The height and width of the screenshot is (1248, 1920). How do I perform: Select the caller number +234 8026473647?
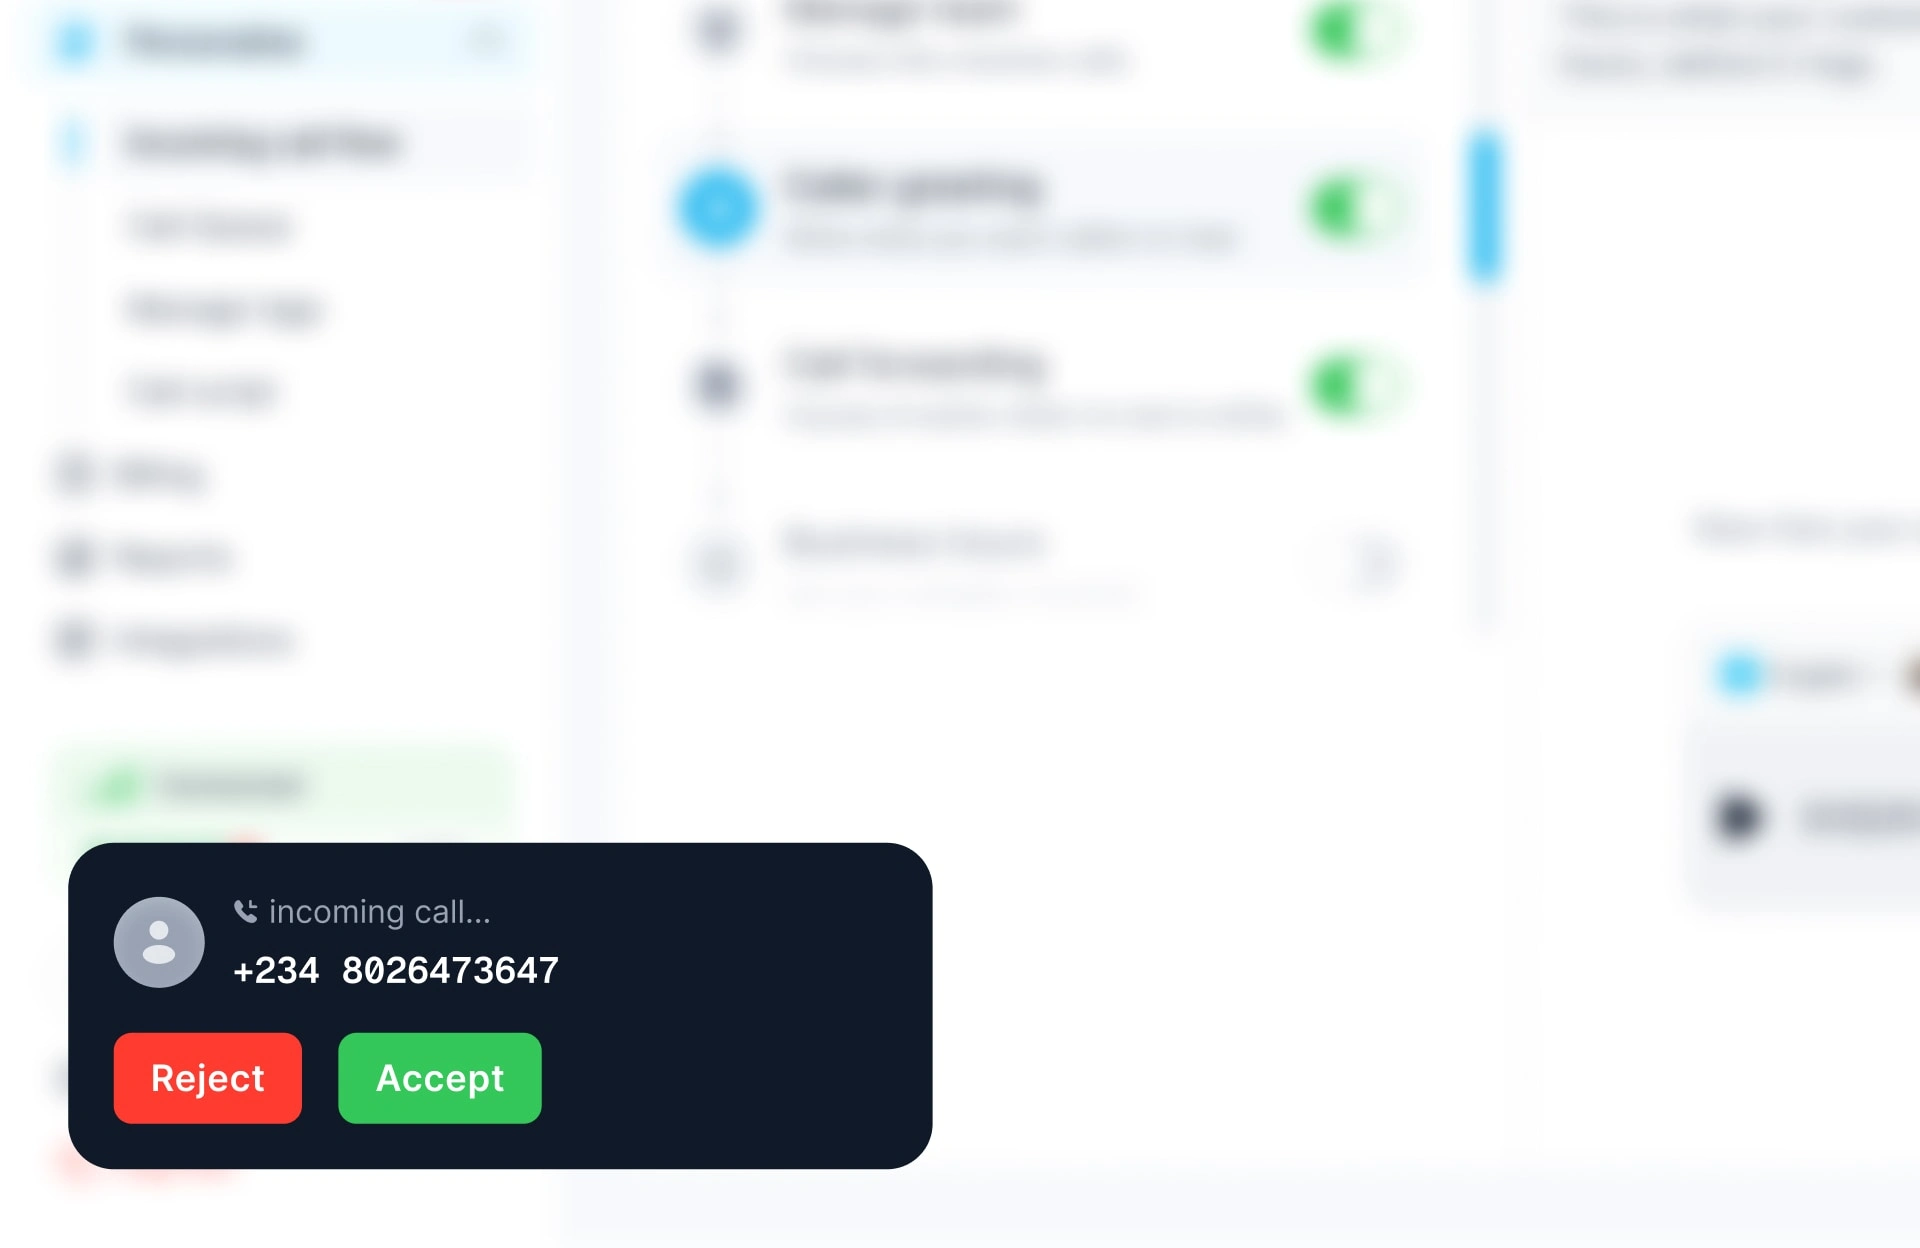click(396, 971)
